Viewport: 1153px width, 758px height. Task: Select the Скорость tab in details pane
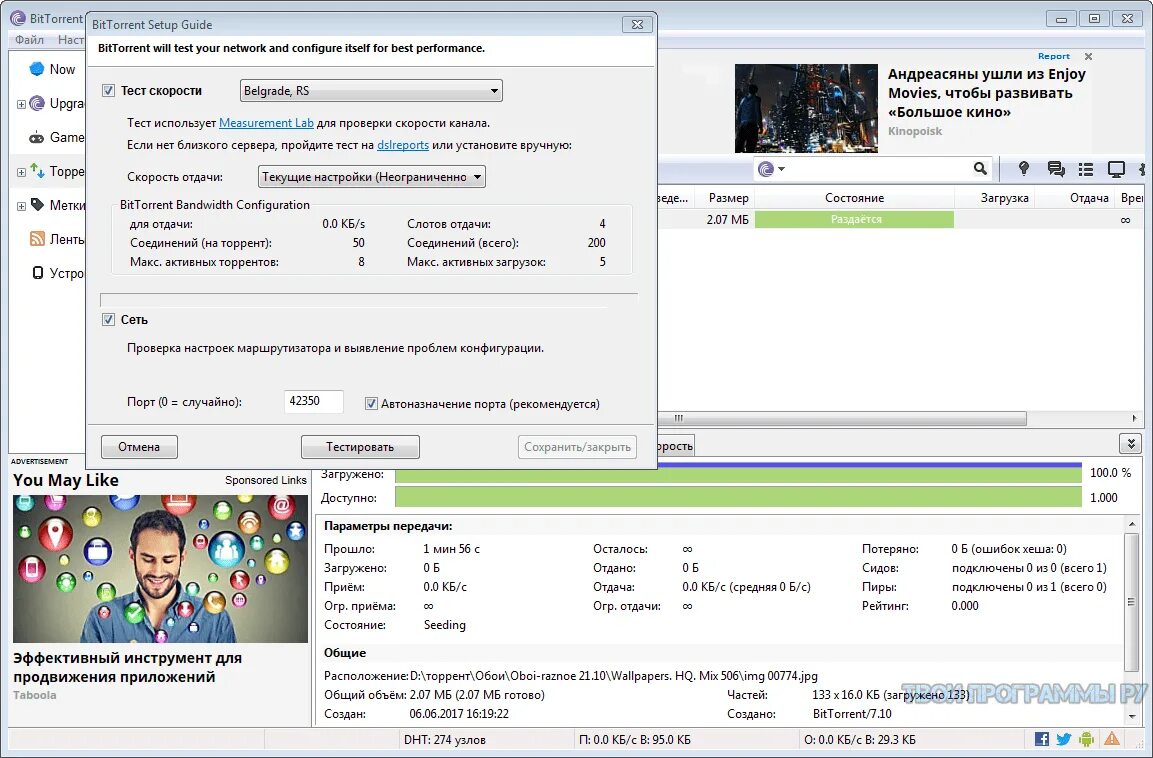(x=675, y=446)
